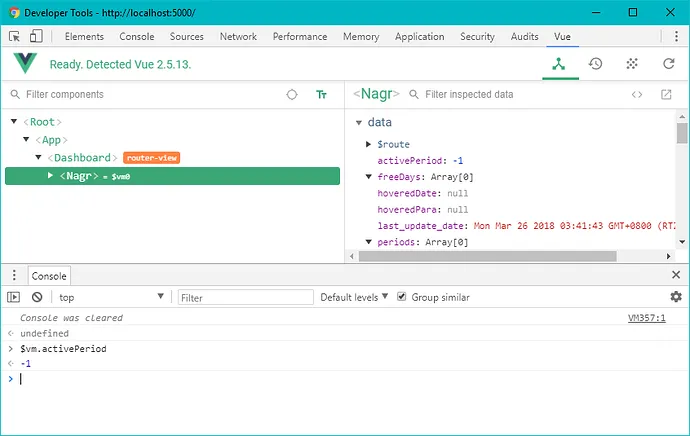Show console sidebar icon
The image size is (690, 436).
tap(14, 297)
